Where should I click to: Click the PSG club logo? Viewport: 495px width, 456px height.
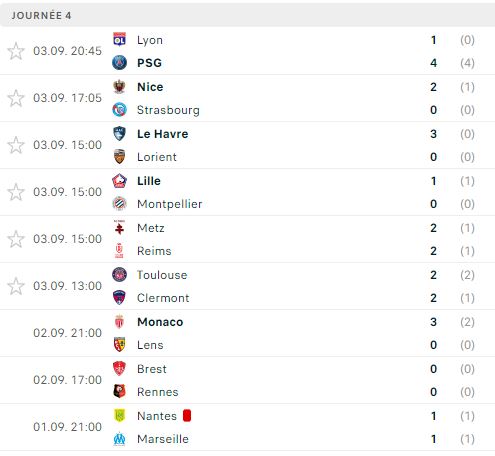[x=119, y=63]
